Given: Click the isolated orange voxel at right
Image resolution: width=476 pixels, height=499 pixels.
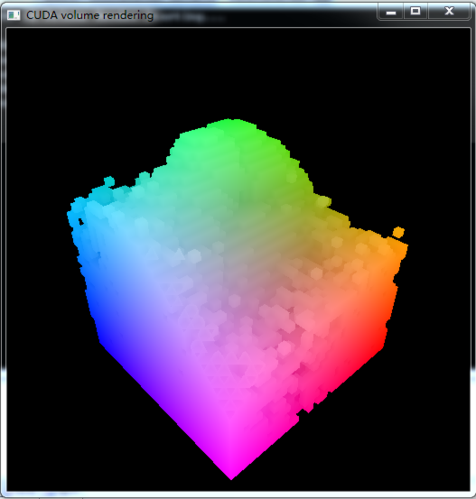Looking at the screenshot, I should coord(399,232).
